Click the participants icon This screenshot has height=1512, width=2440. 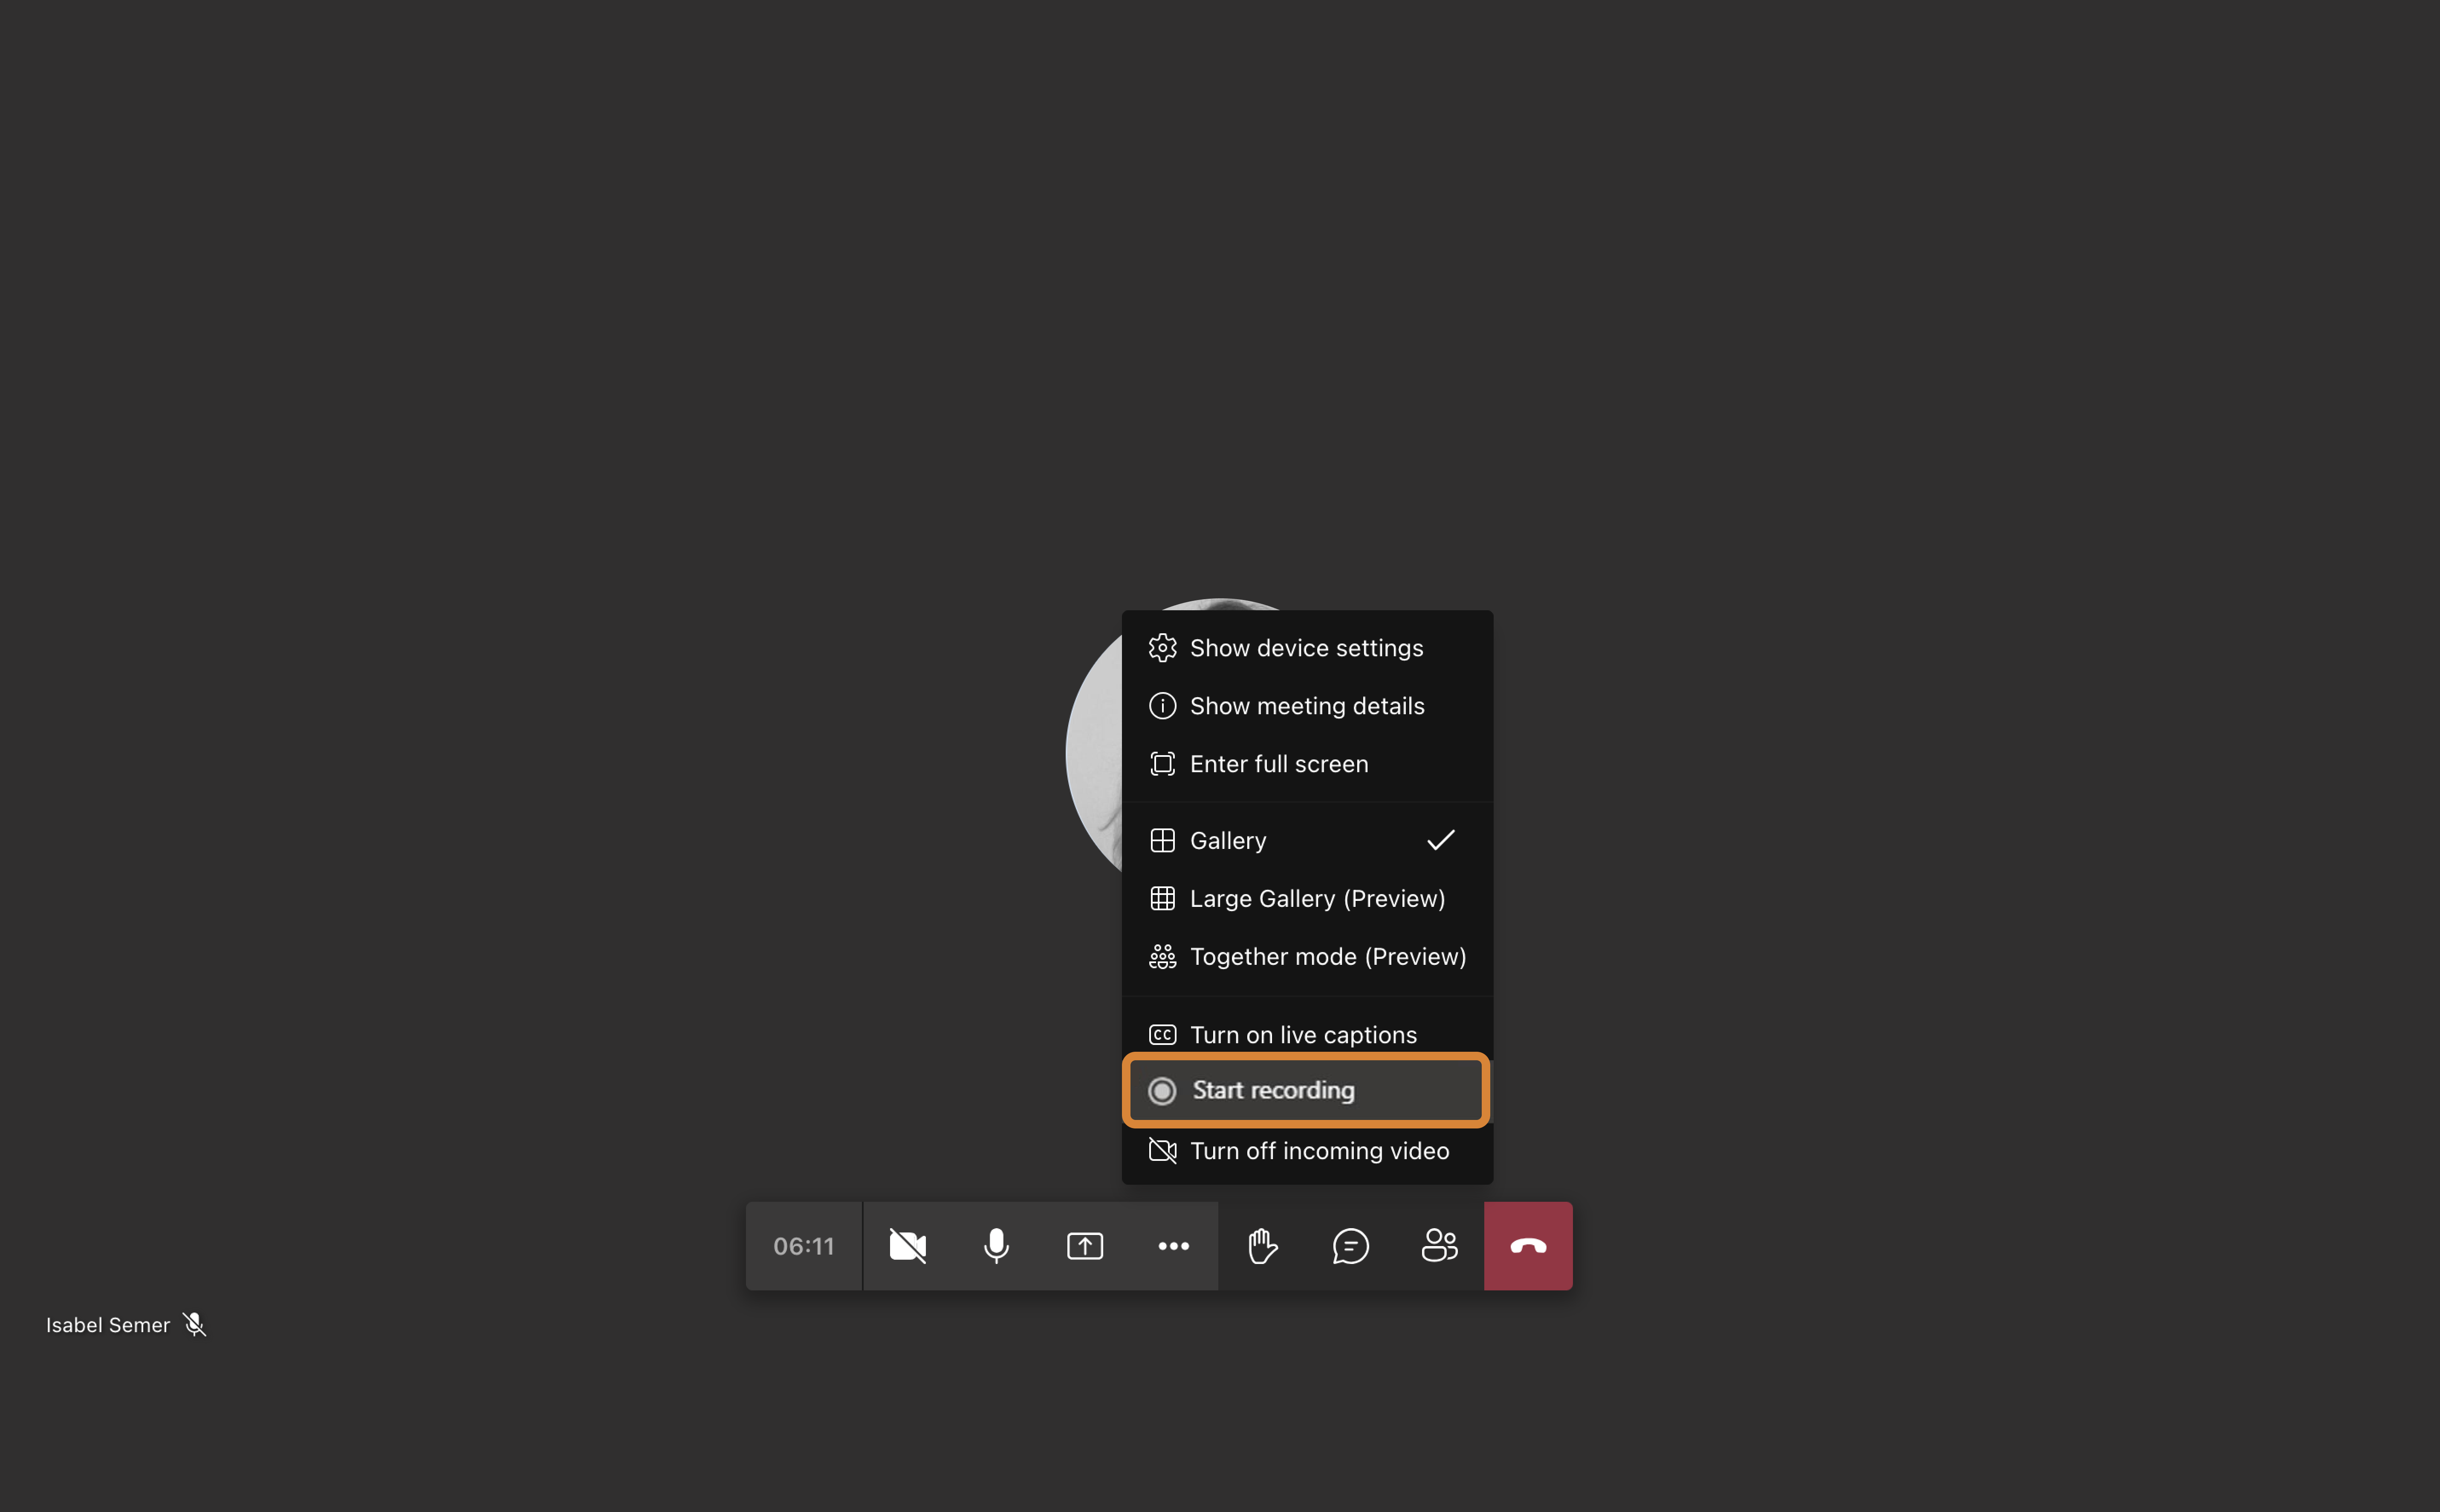click(x=1438, y=1244)
